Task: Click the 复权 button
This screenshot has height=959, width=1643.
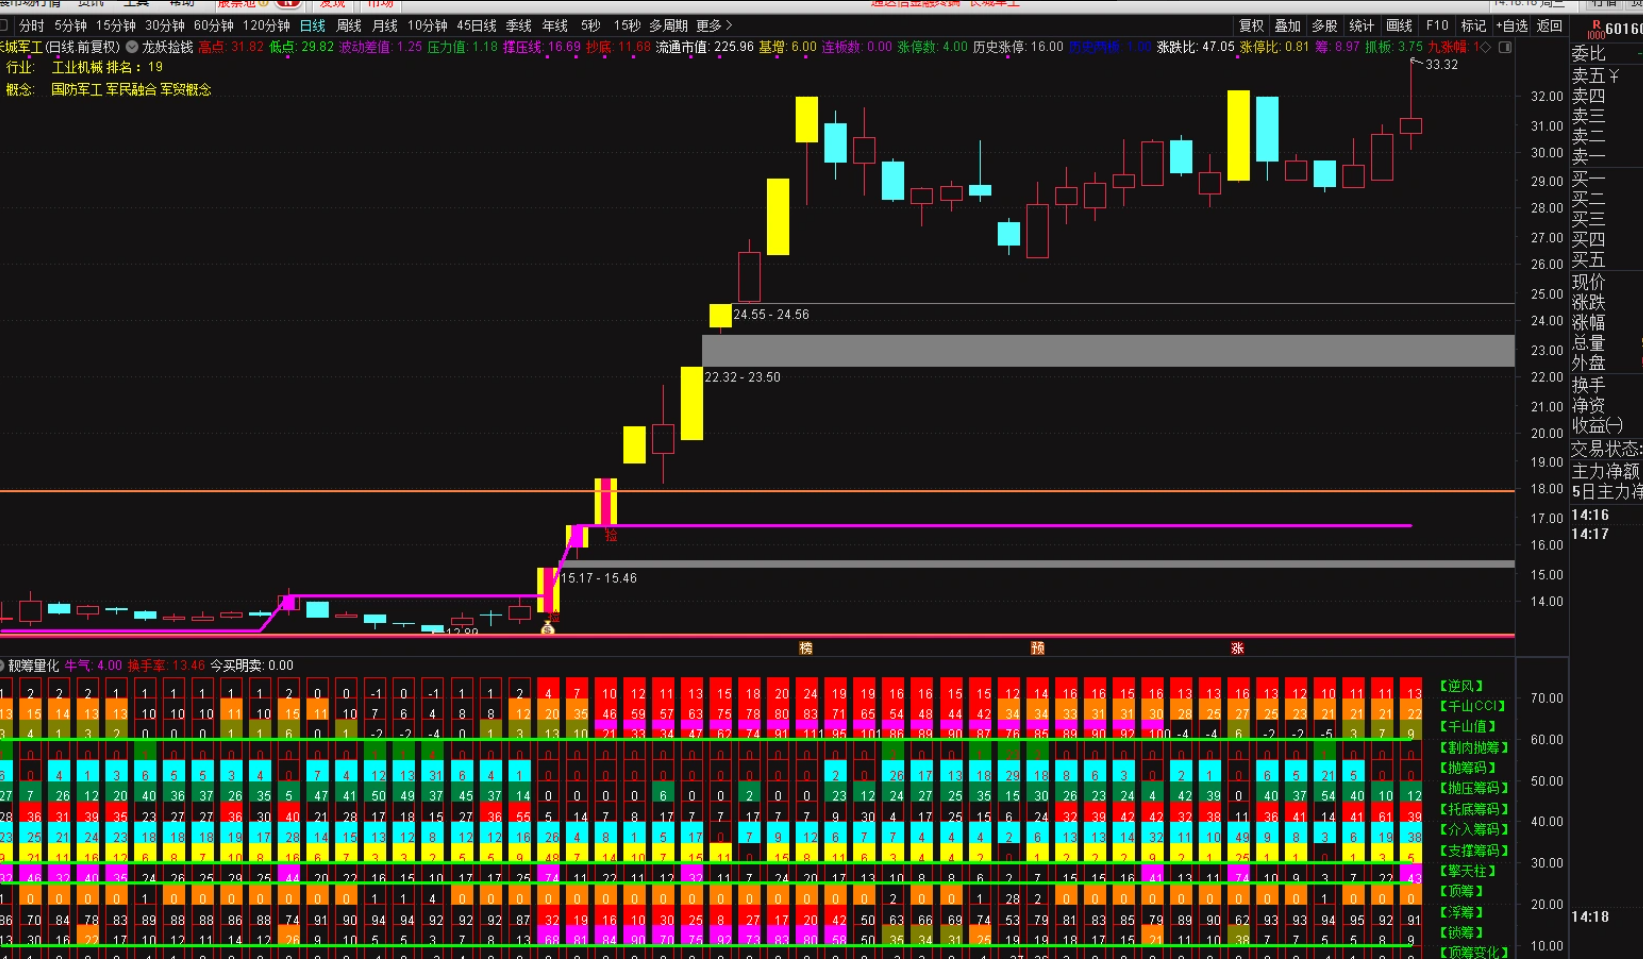Action: point(1251,26)
